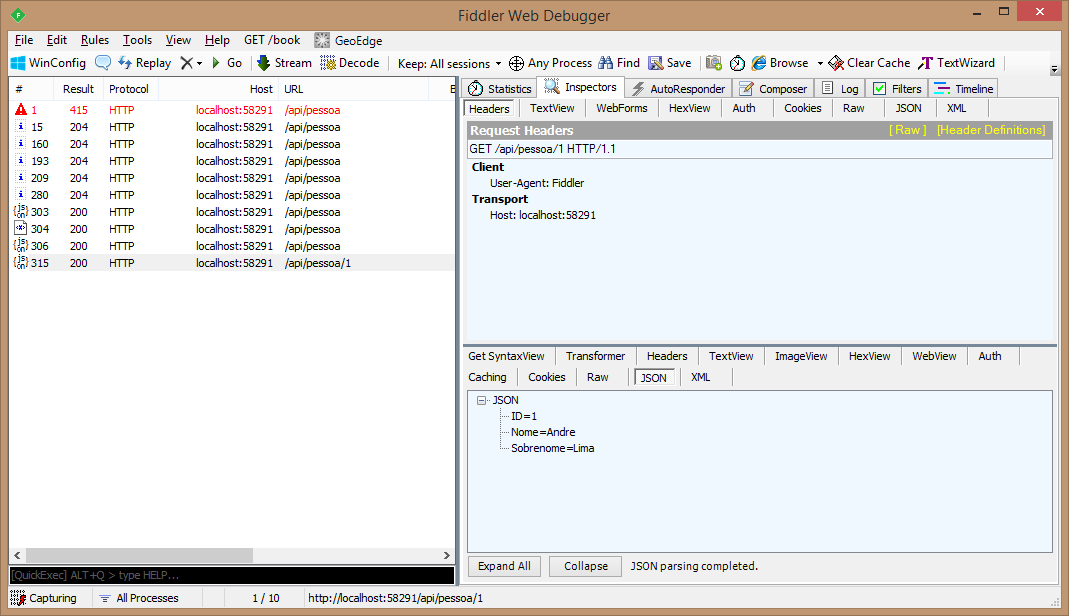
Task: Click the Collapse button
Action: (x=586, y=566)
